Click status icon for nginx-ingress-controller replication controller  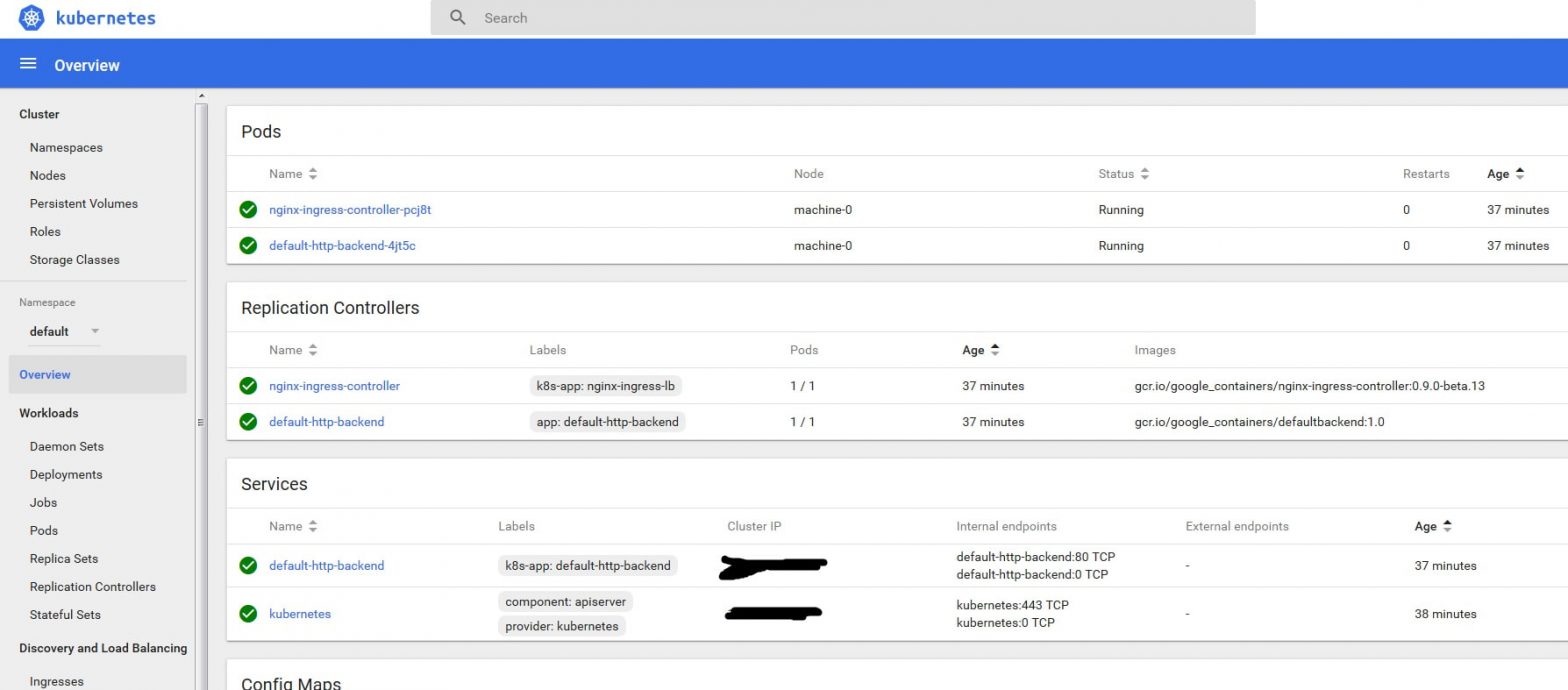pyautogui.click(x=248, y=386)
